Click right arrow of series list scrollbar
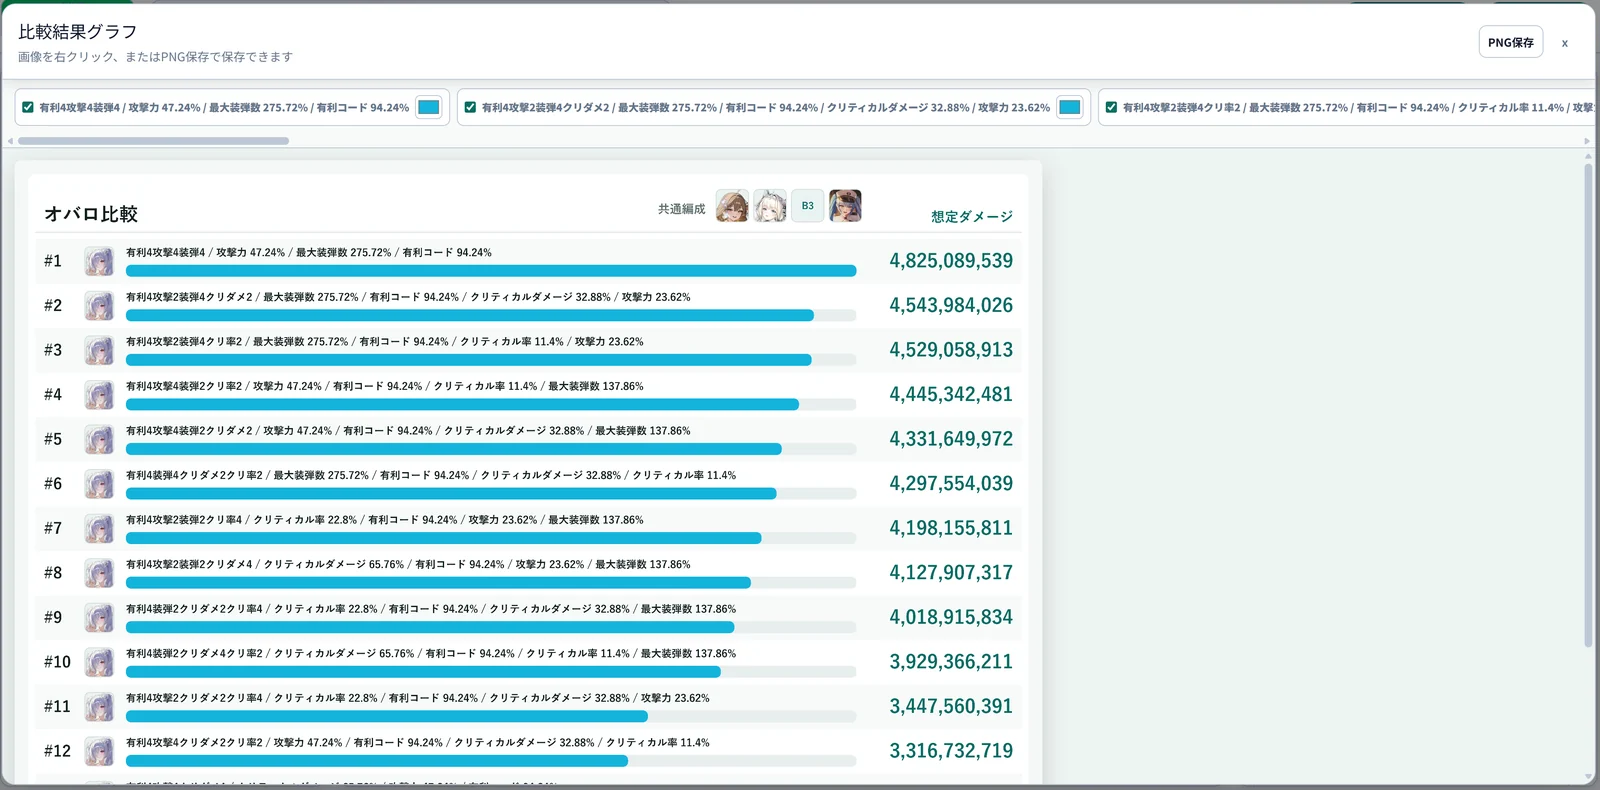This screenshot has height=790, width=1600. (1586, 141)
